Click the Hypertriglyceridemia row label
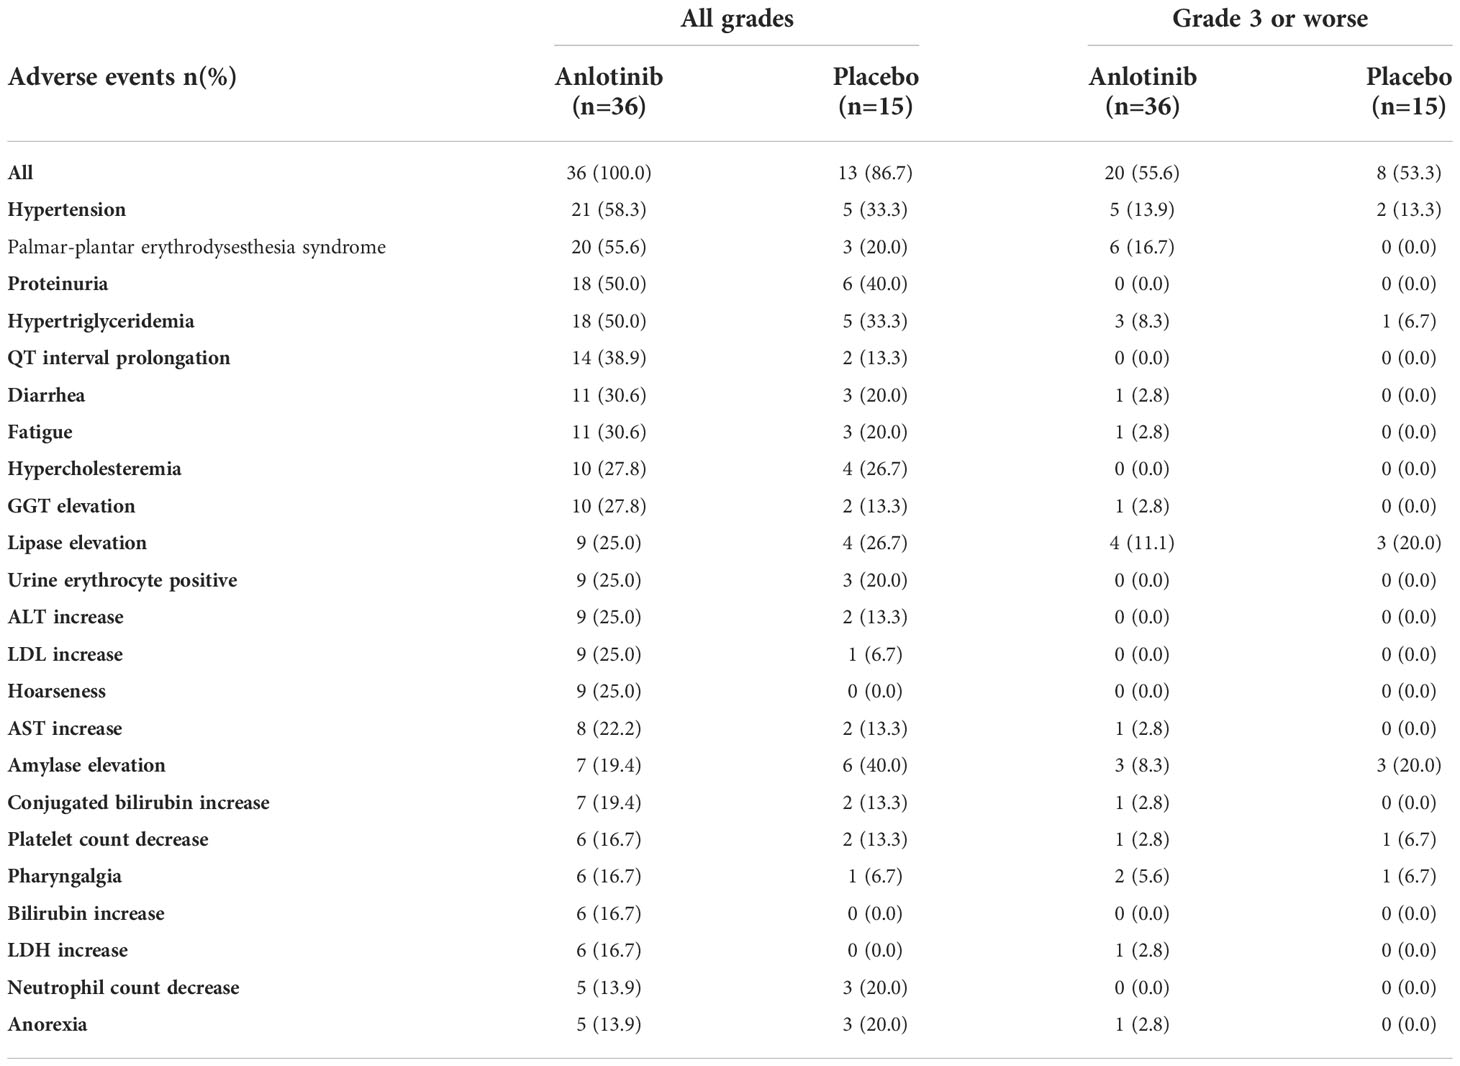Viewport: 1460px width, 1066px height. coord(101,321)
